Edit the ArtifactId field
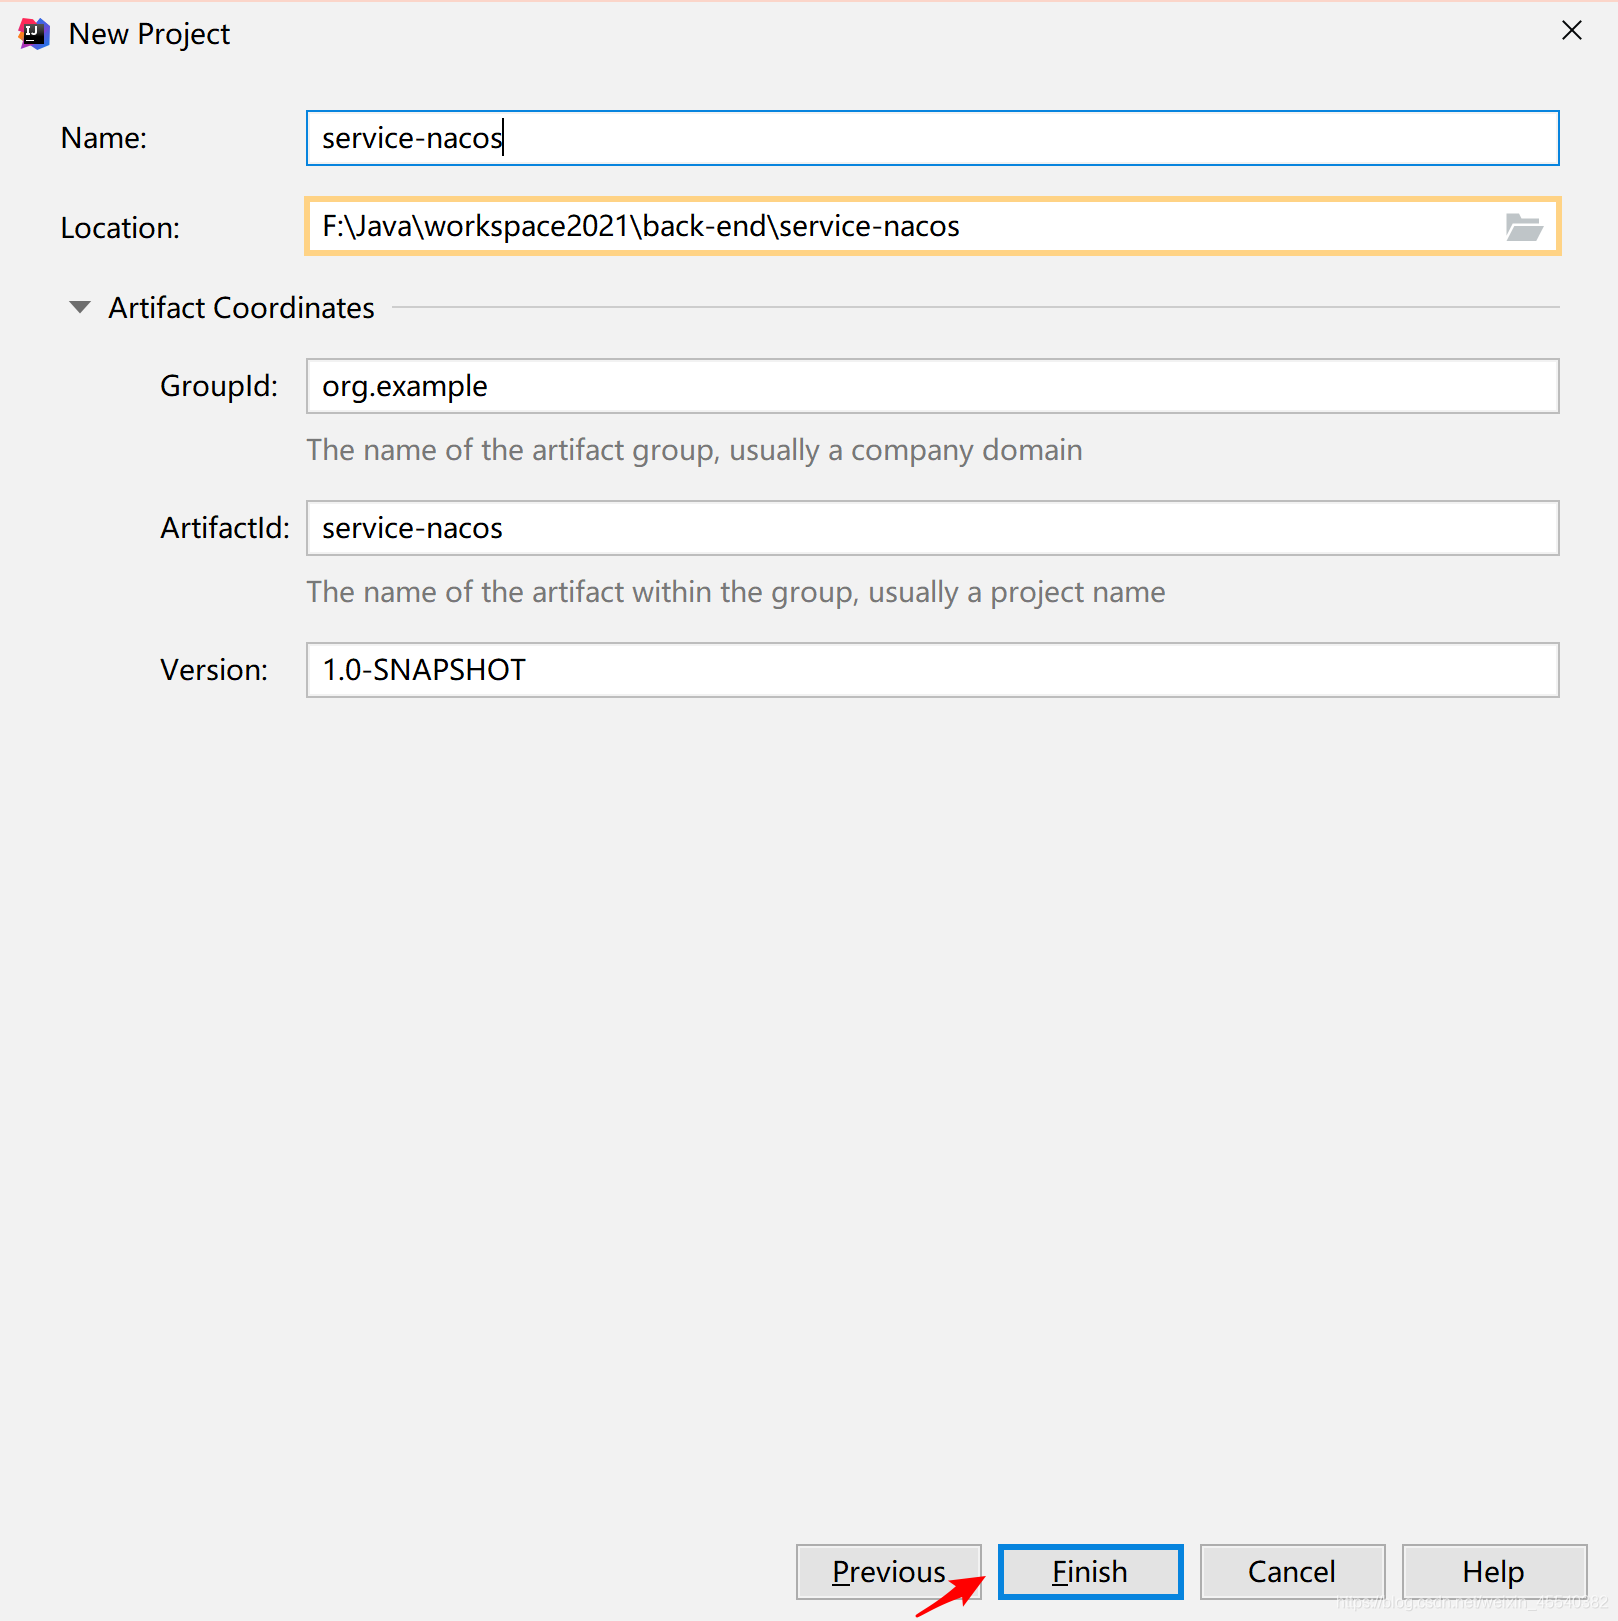The width and height of the screenshot is (1618, 1621). (x=932, y=528)
